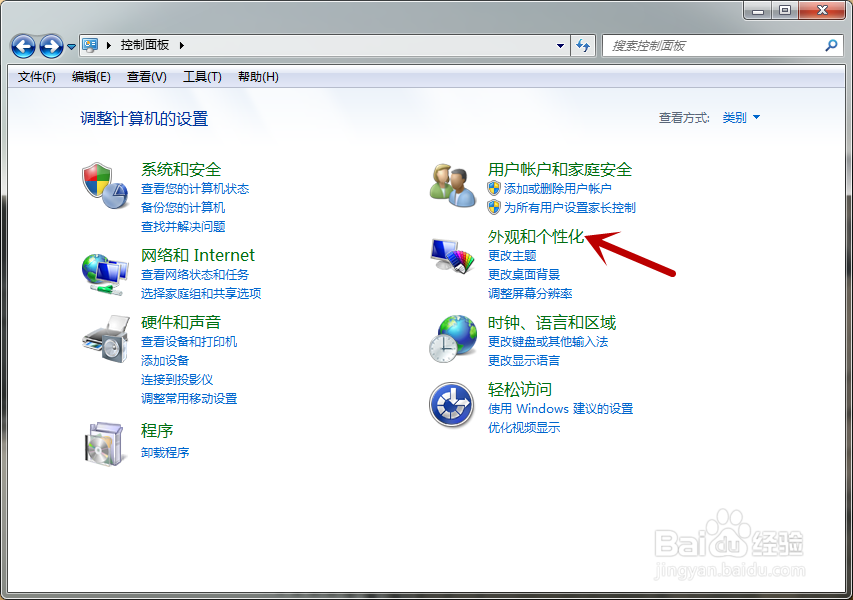853x600 pixels.
Task: Open the 硬件和声音 category heading
Action: pyautogui.click(x=181, y=323)
